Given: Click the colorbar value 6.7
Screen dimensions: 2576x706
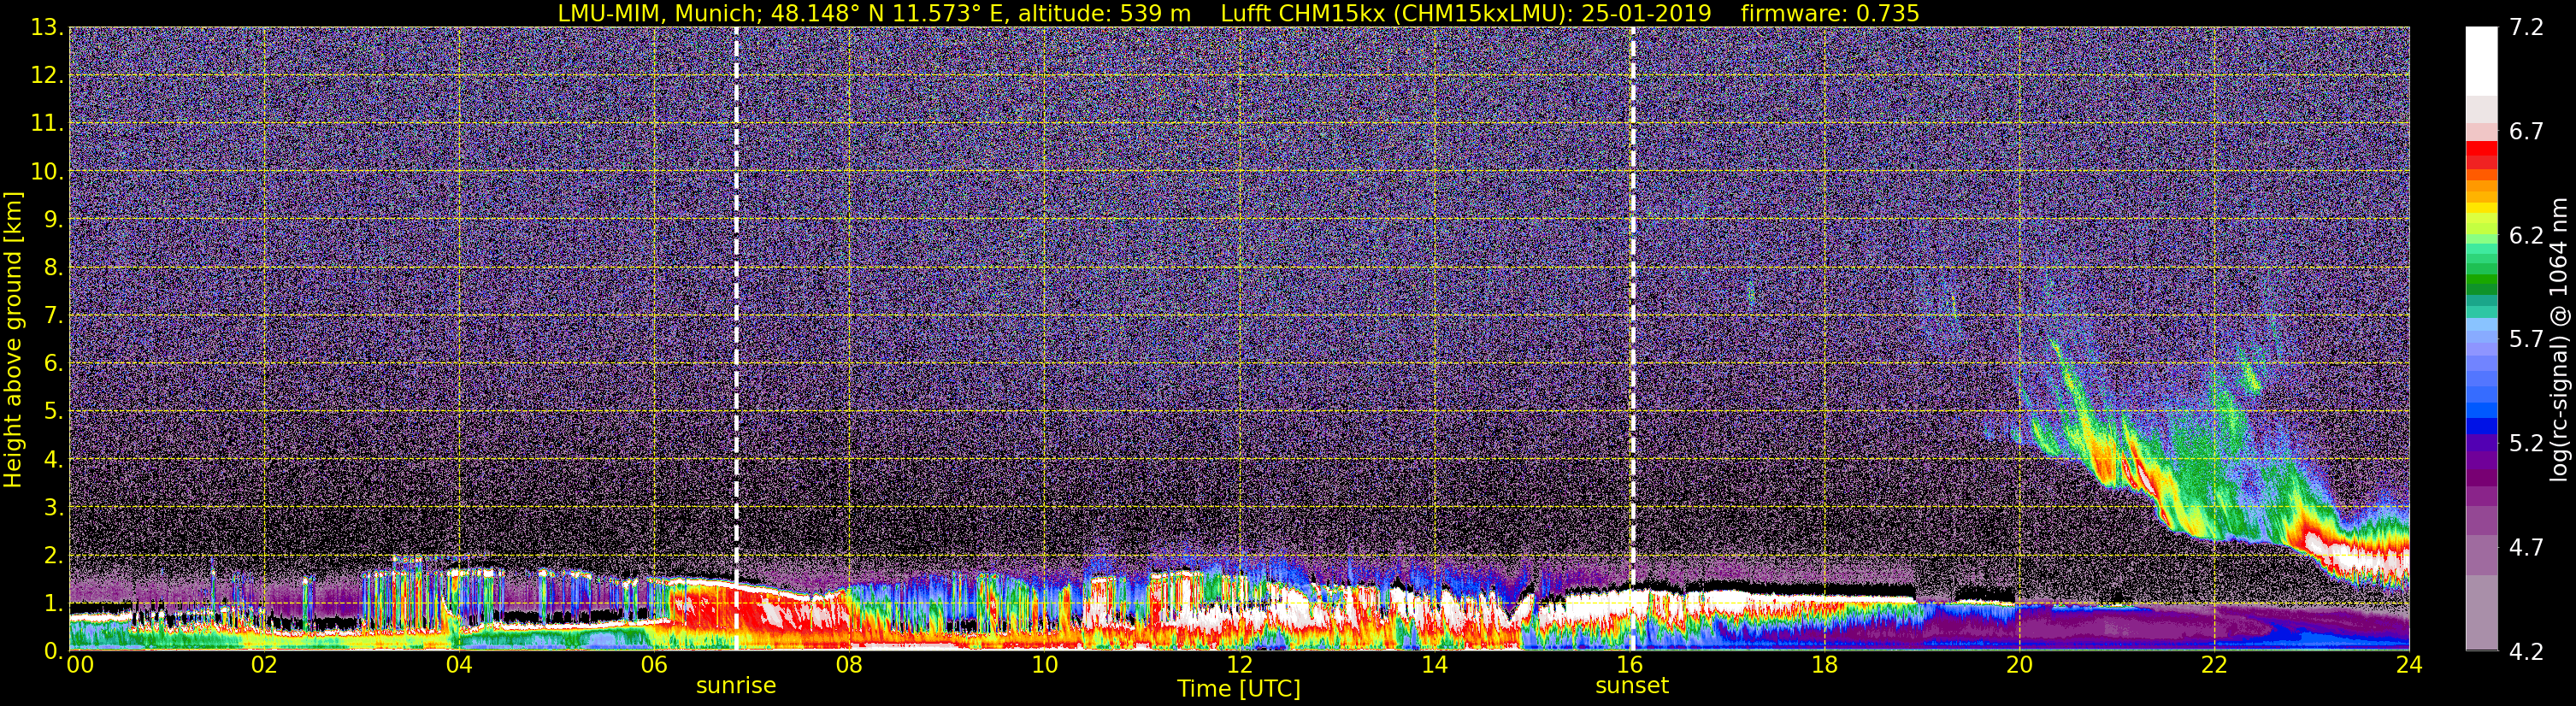Looking at the screenshot, I should click(2526, 132).
